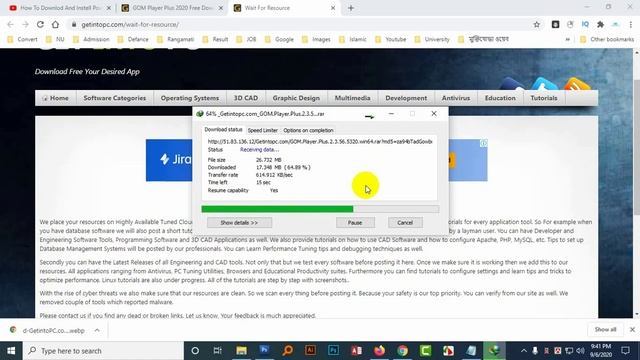The image size is (640, 360).
Task: Open the Windows Start menu
Action: click(11, 351)
